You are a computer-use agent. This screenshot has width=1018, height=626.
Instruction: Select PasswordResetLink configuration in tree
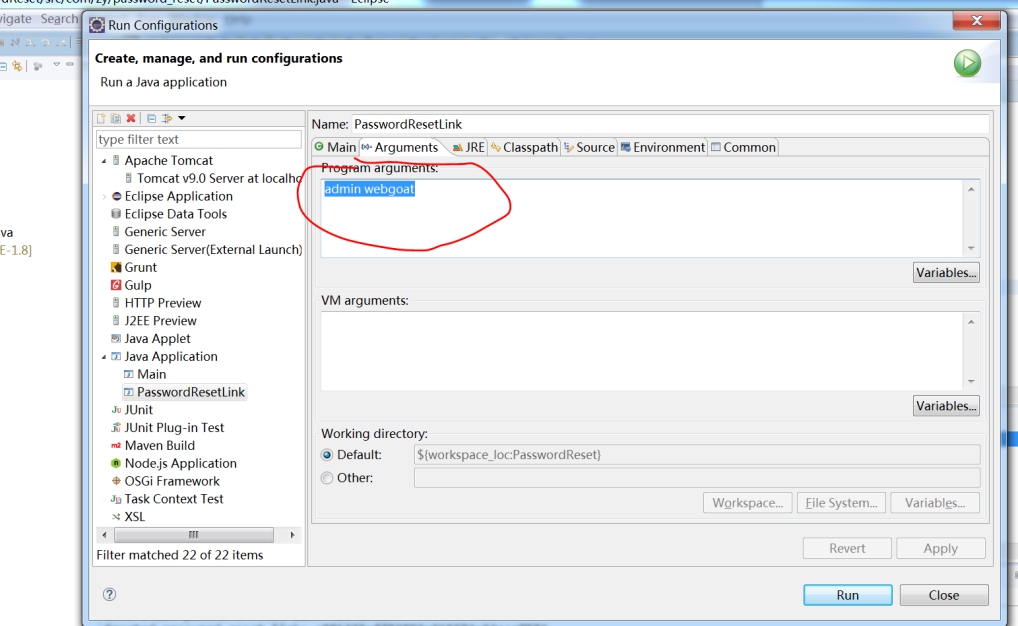184,392
